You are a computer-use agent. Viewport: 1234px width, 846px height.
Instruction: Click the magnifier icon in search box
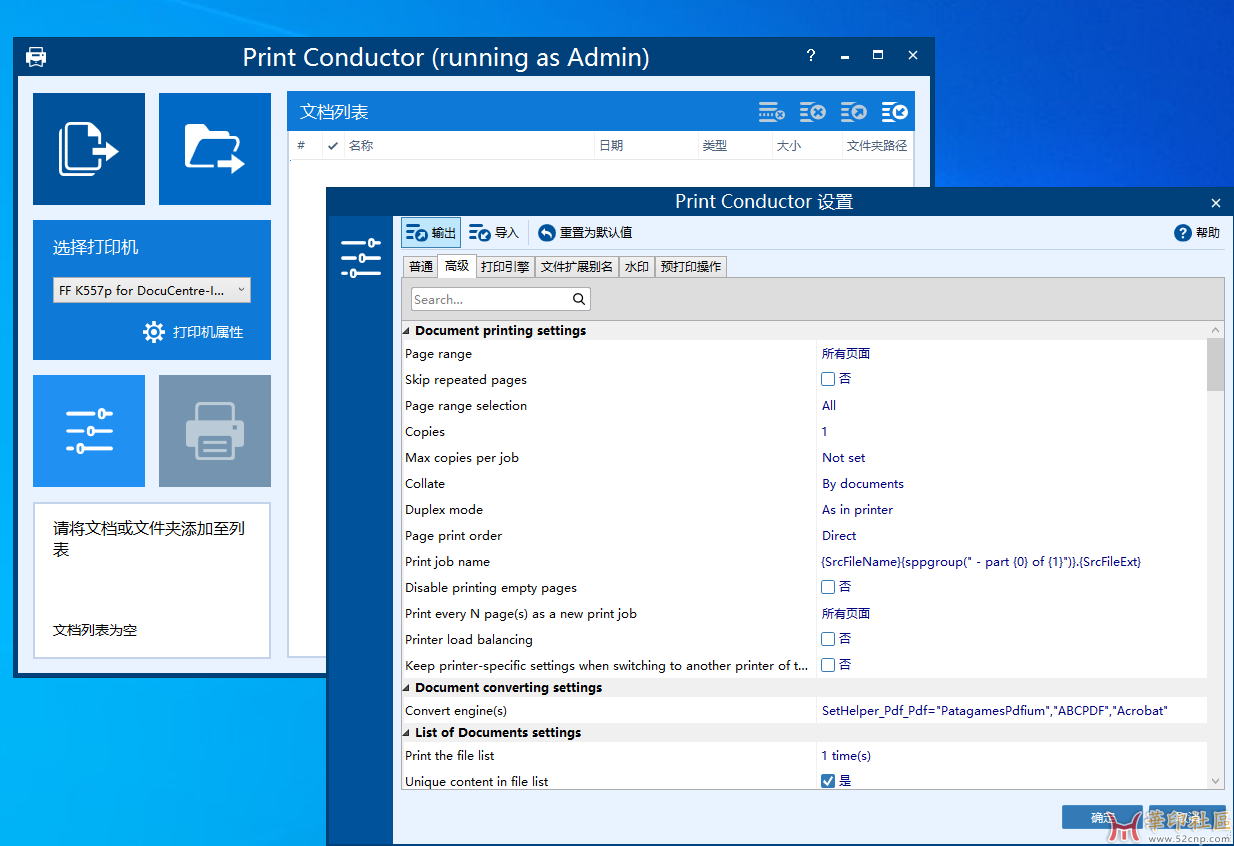(x=579, y=299)
